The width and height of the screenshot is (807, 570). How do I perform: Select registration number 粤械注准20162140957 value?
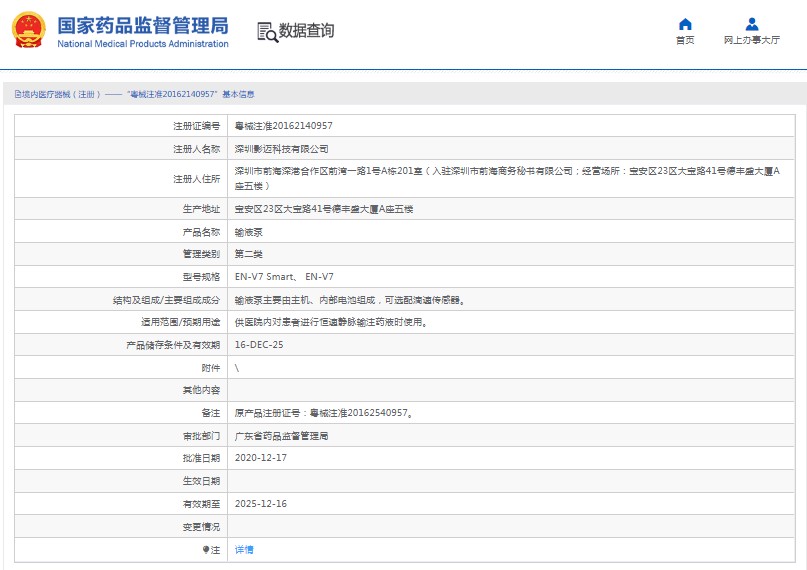(x=284, y=126)
